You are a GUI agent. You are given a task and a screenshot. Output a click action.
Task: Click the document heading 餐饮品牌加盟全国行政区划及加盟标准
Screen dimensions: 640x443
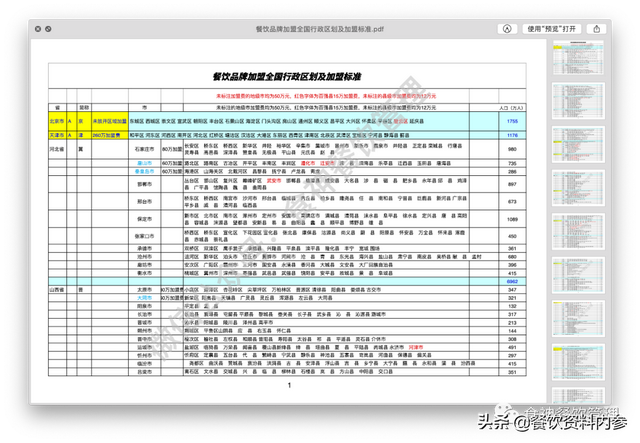[287, 76]
